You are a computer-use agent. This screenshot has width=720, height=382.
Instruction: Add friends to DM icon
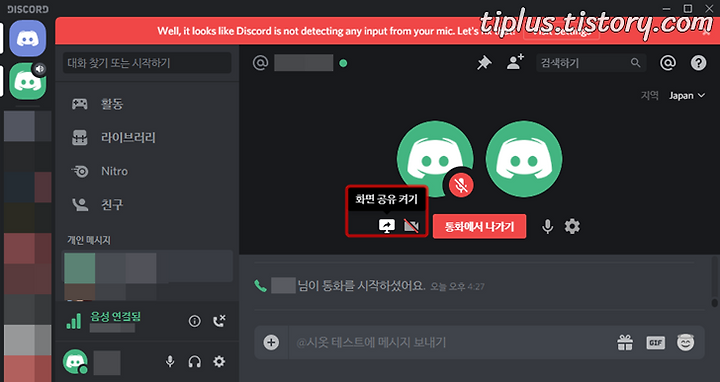[x=515, y=62]
